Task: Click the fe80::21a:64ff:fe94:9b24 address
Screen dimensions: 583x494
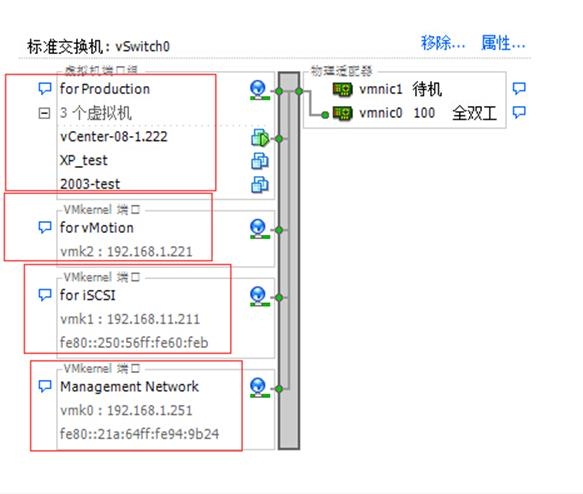Action: click(139, 434)
